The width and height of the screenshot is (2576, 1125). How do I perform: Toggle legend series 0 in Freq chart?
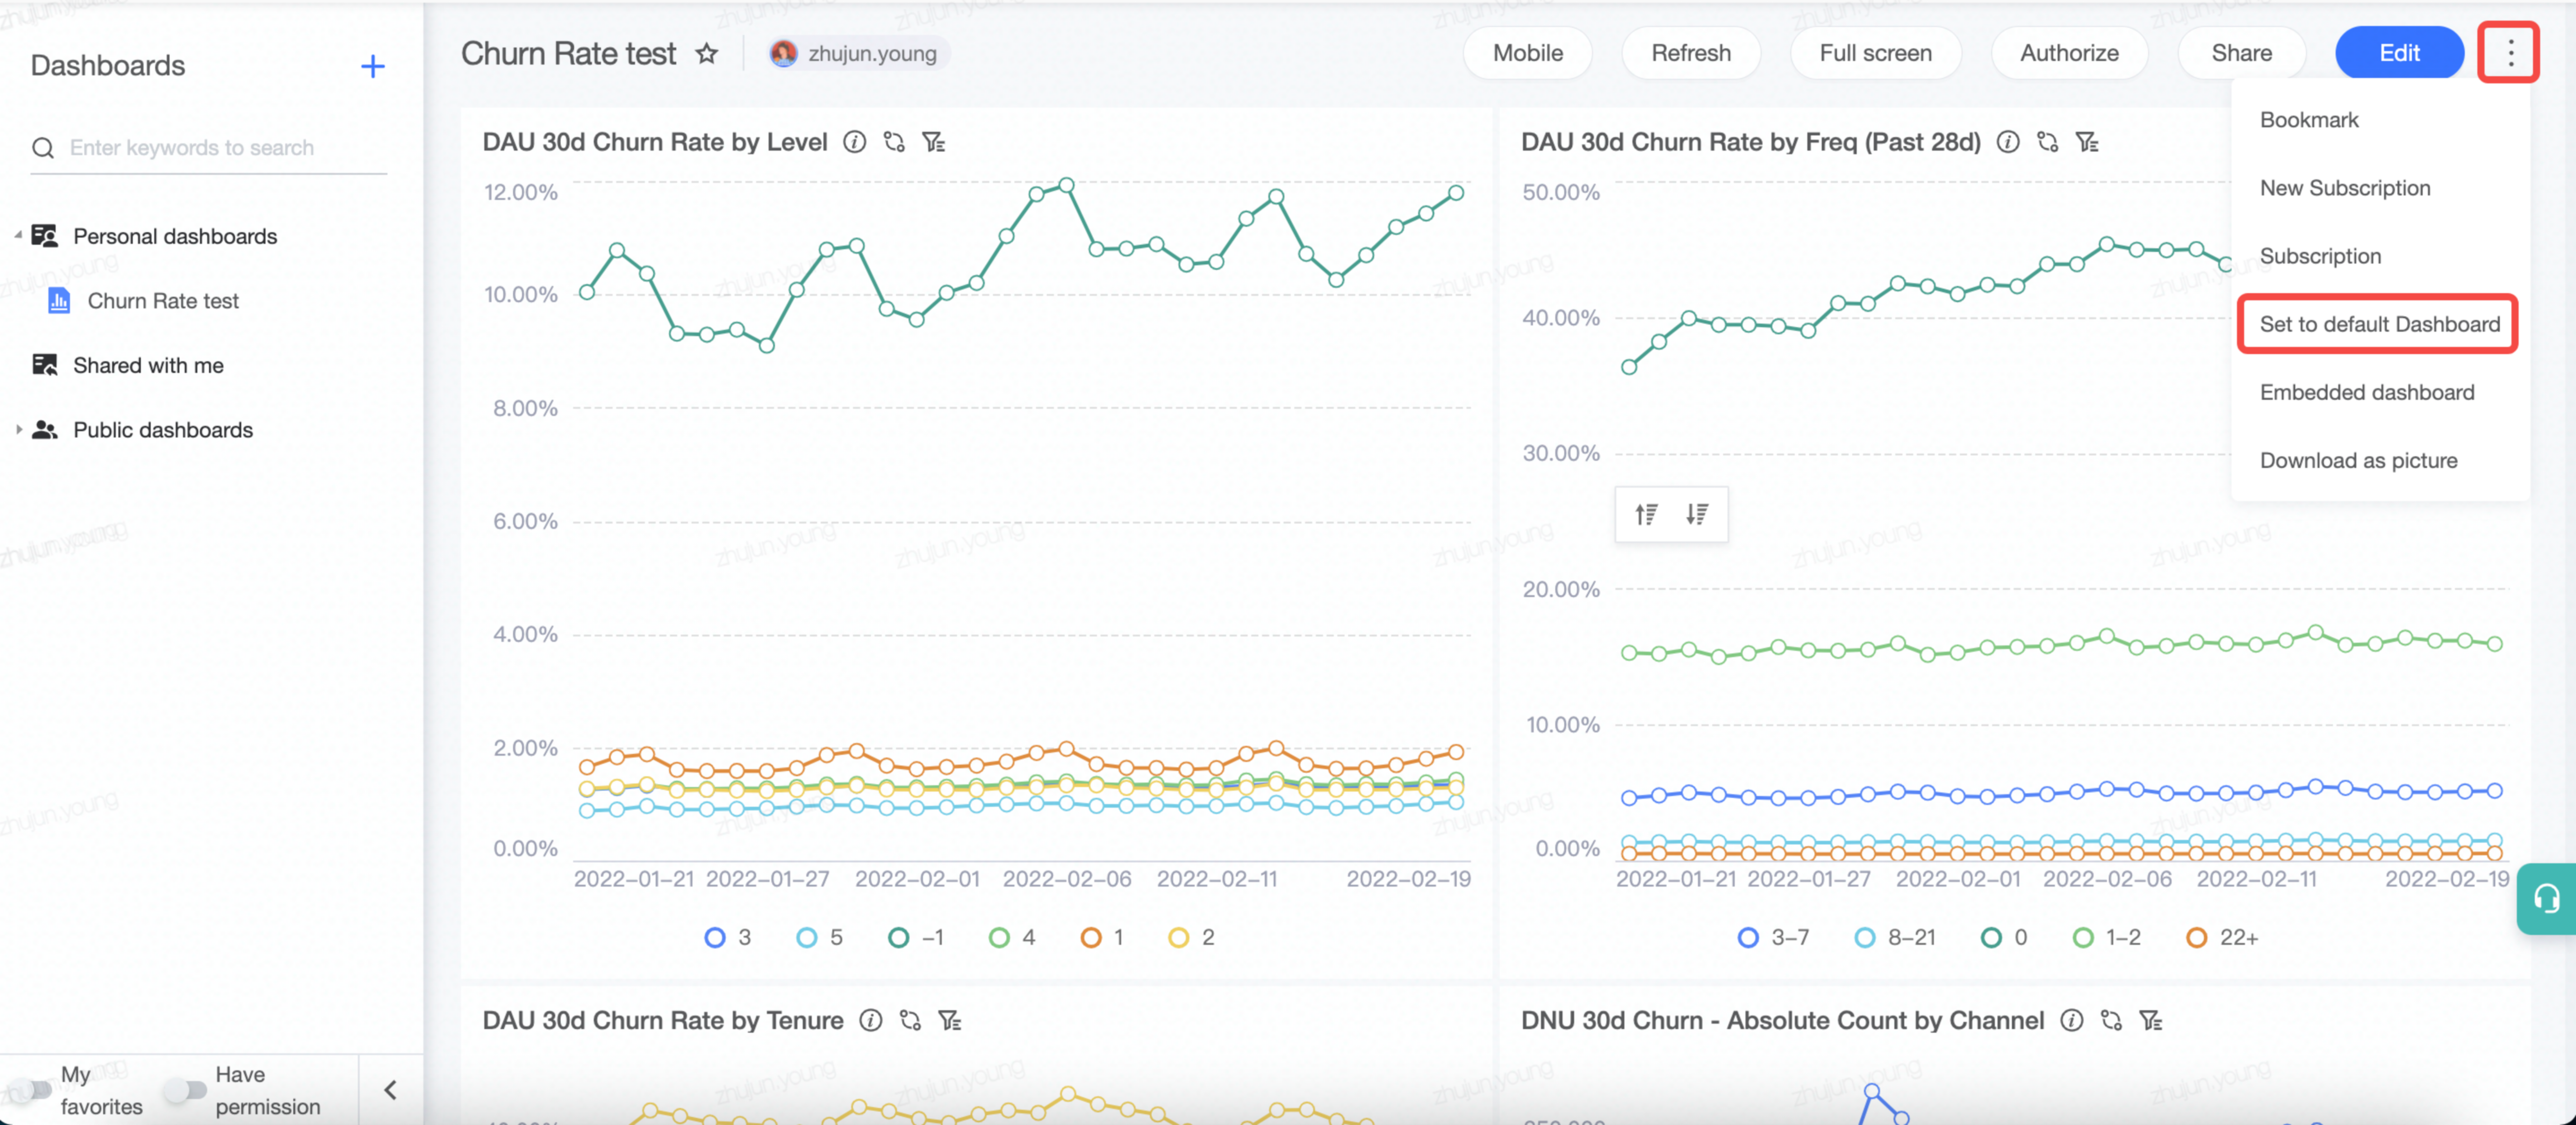[2004, 937]
